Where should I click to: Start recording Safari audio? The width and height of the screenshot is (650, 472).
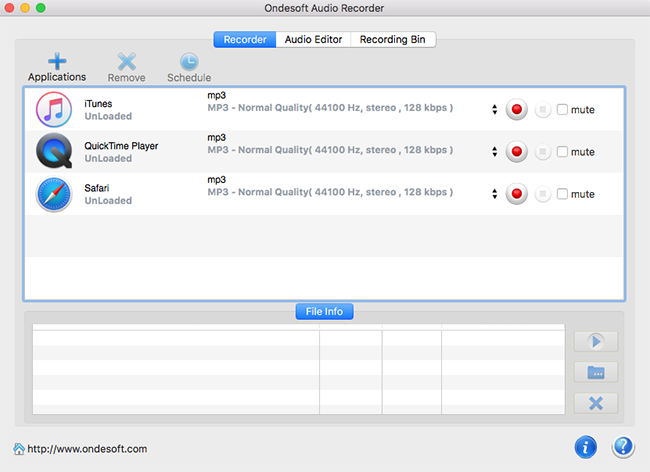pyautogui.click(x=517, y=194)
